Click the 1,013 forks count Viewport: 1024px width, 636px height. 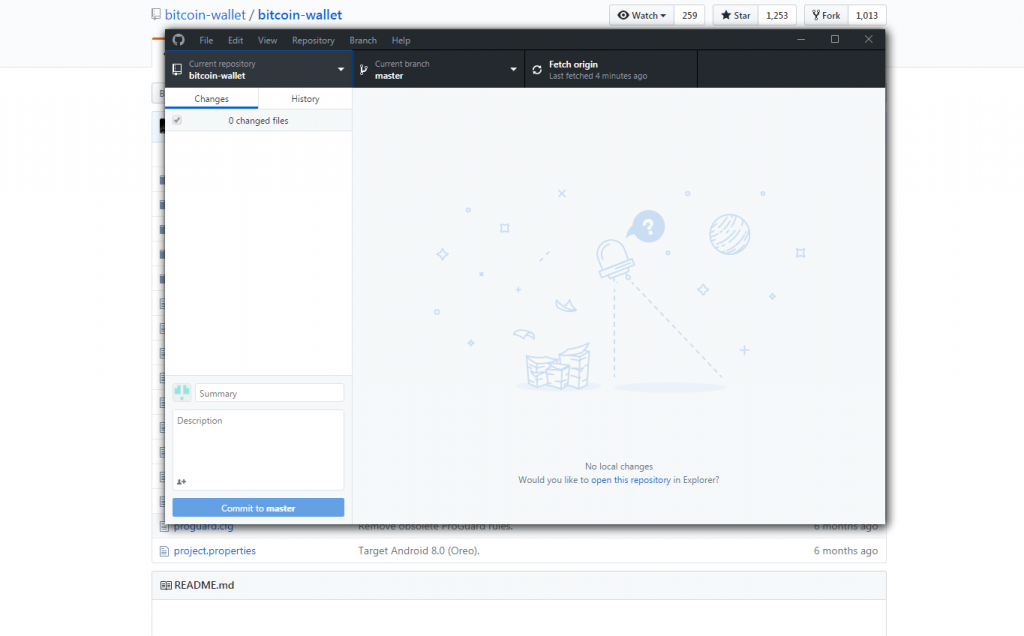pyautogui.click(x=867, y=15)
